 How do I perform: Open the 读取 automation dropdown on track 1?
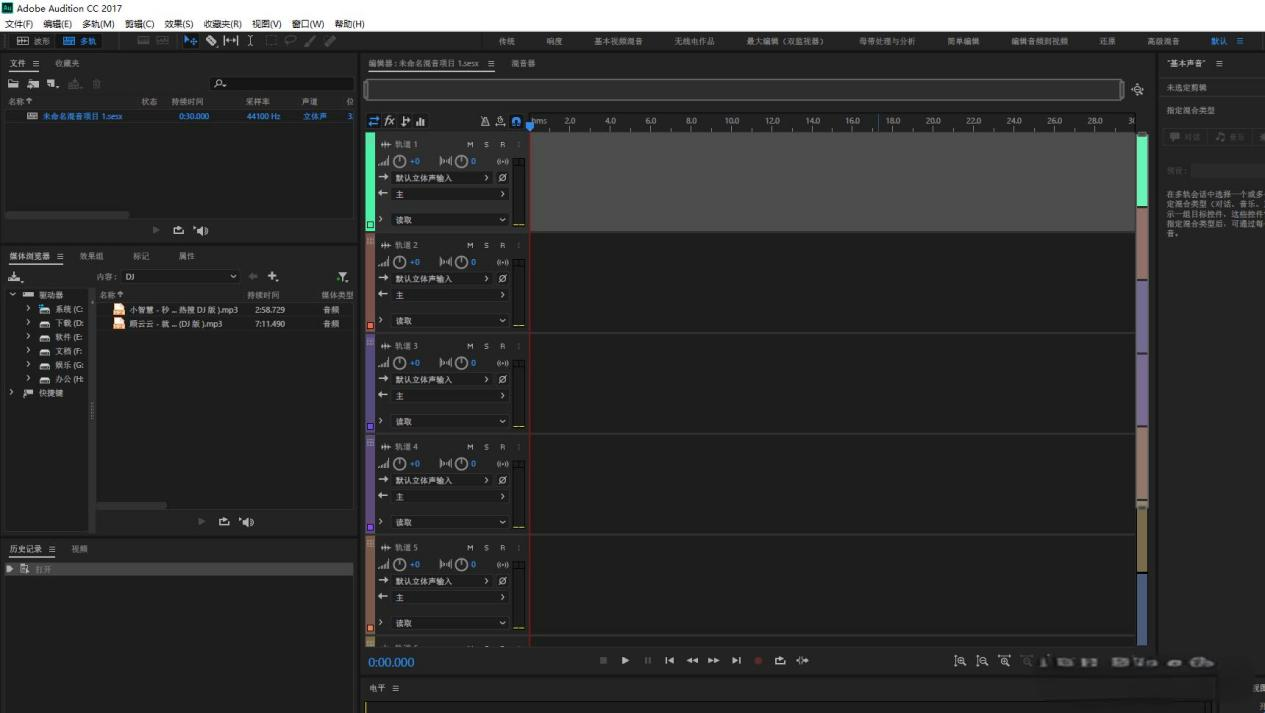(450, 220)
